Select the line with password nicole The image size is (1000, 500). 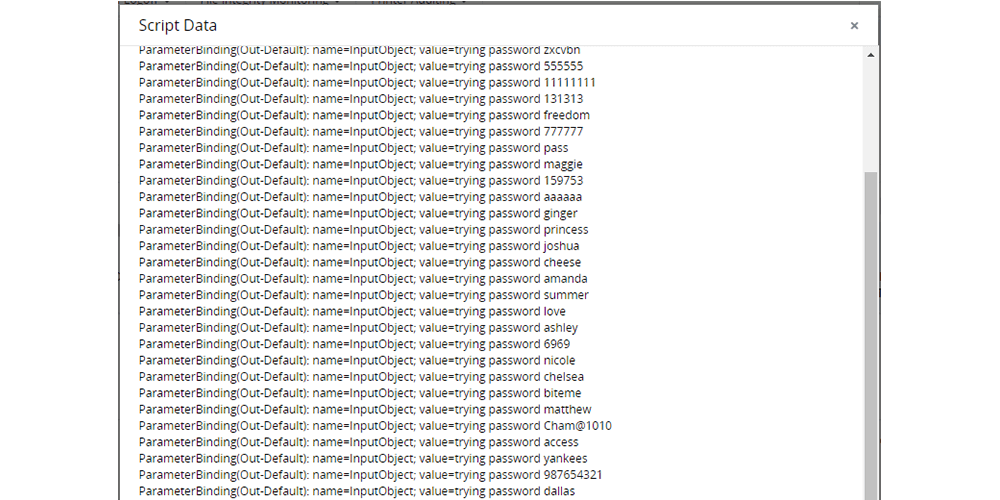[357, 360]
